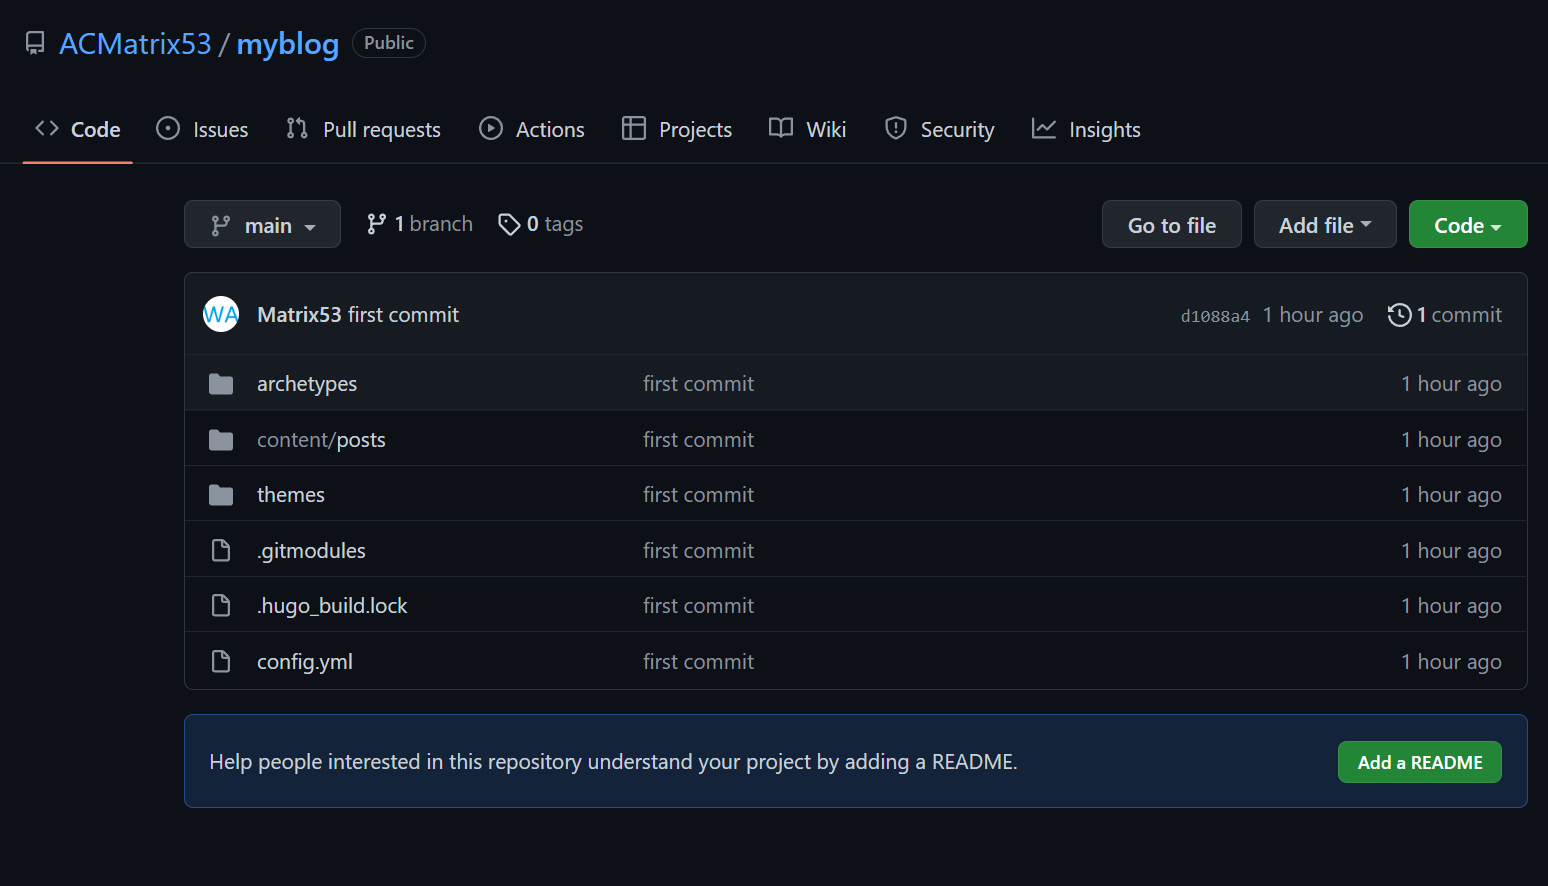Expand the green Code dropdown button
The image size is (1548, 886).
tap(1468, 225)
